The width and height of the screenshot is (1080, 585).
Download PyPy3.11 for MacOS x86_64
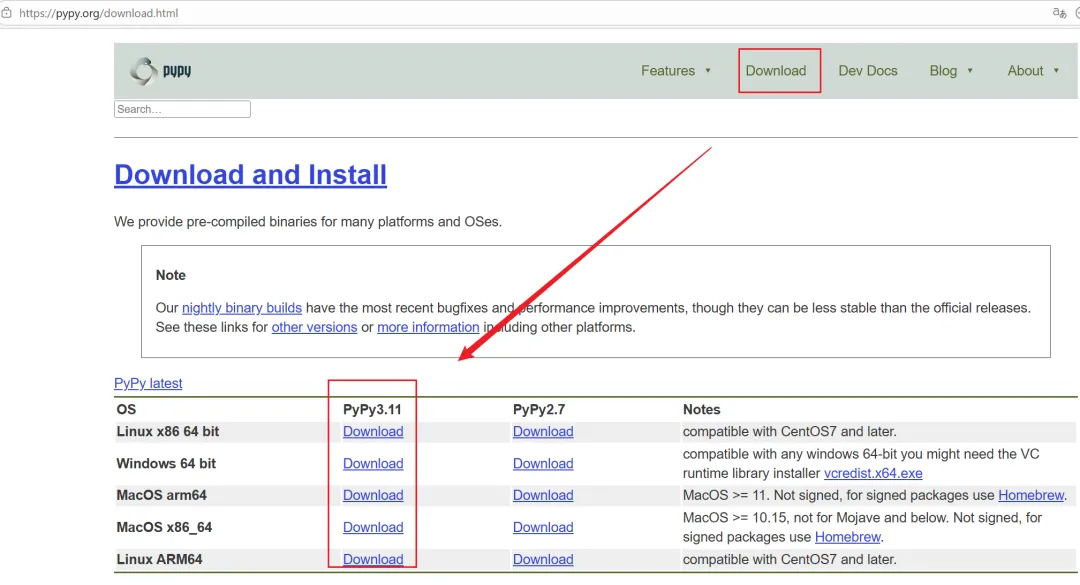click(373, 527)
